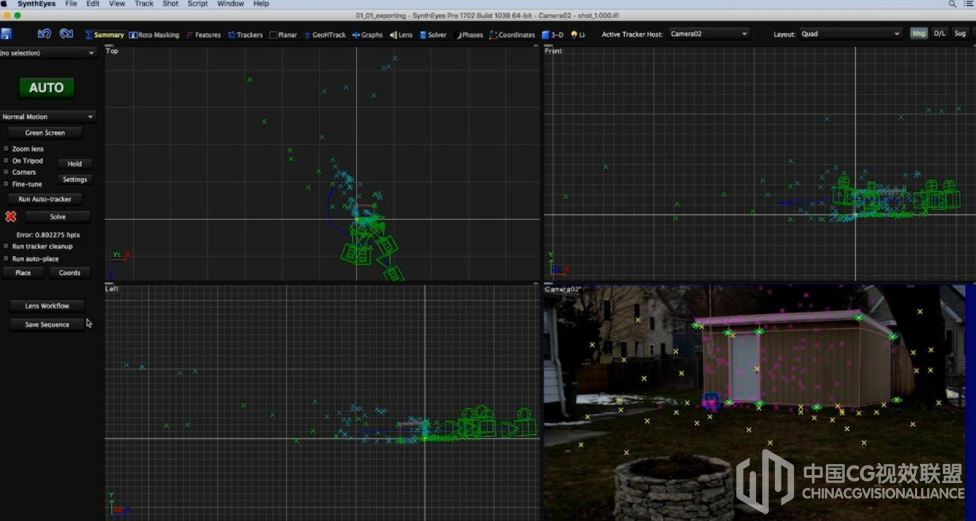Click the Solve button

click(x=58, y=217)
